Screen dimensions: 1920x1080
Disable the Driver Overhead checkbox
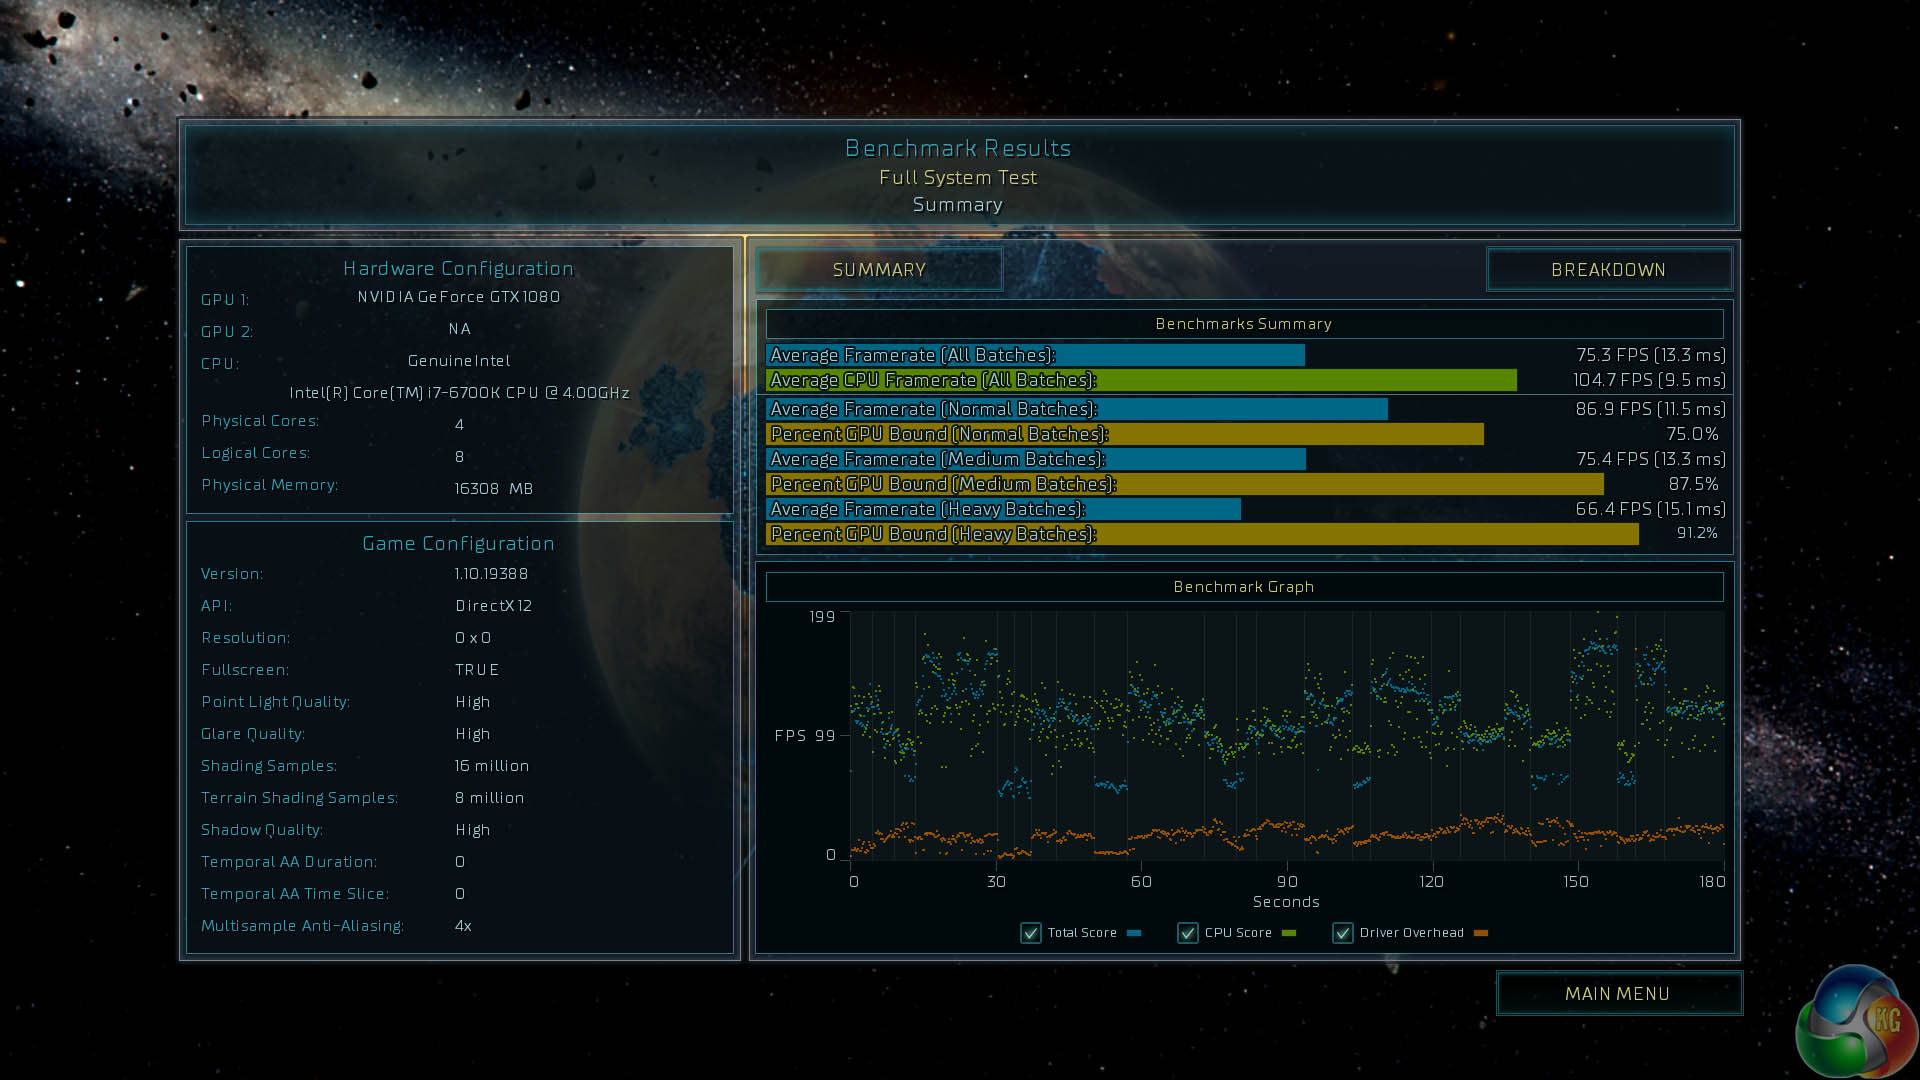pyautogui.click(x=1343, y=933)
